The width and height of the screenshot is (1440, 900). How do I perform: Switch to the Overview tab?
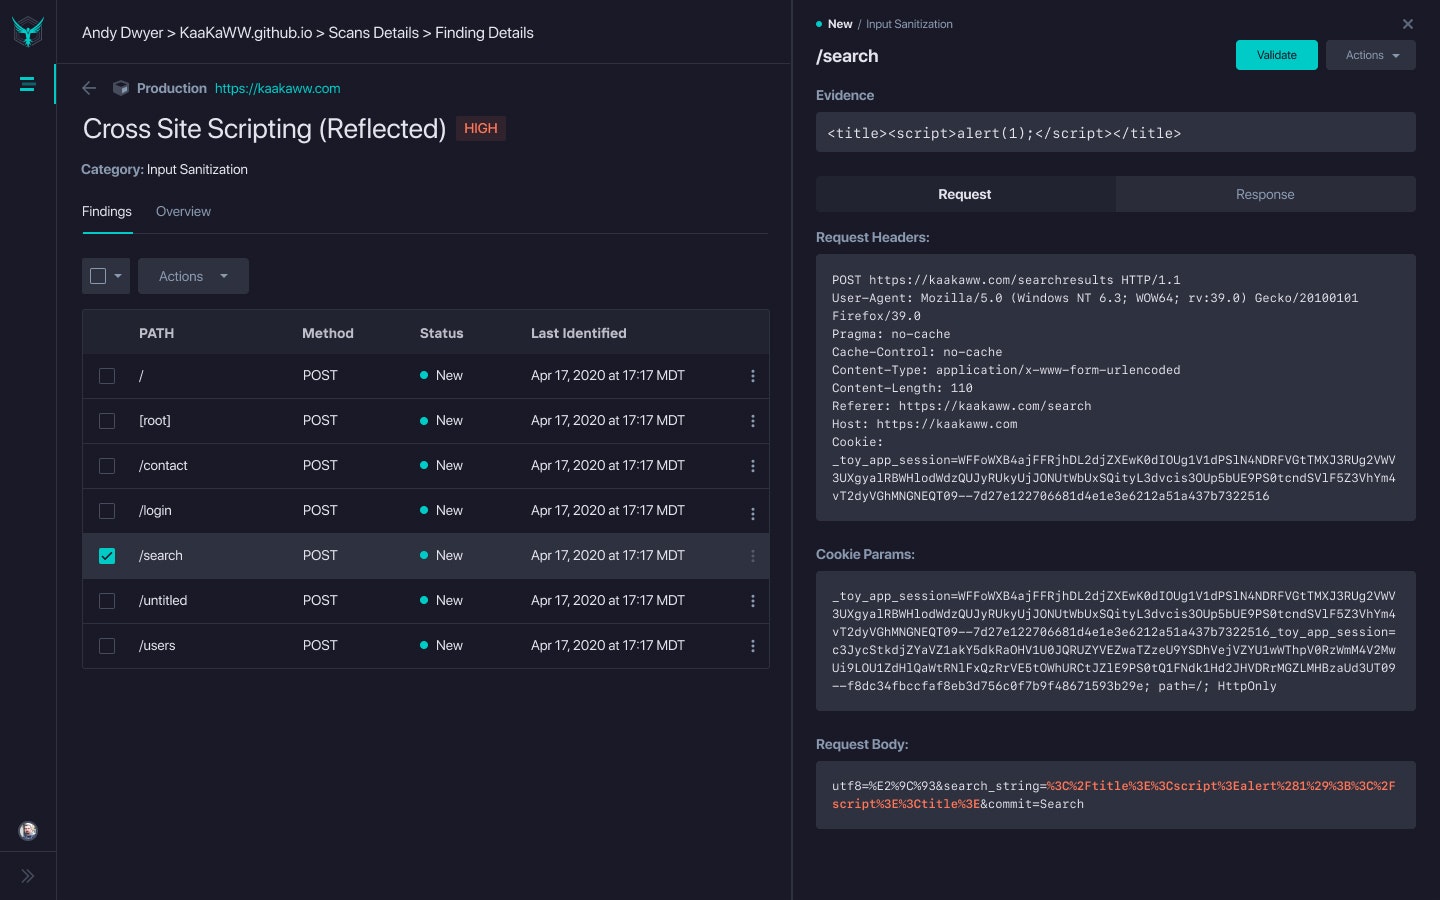[183, 212]
